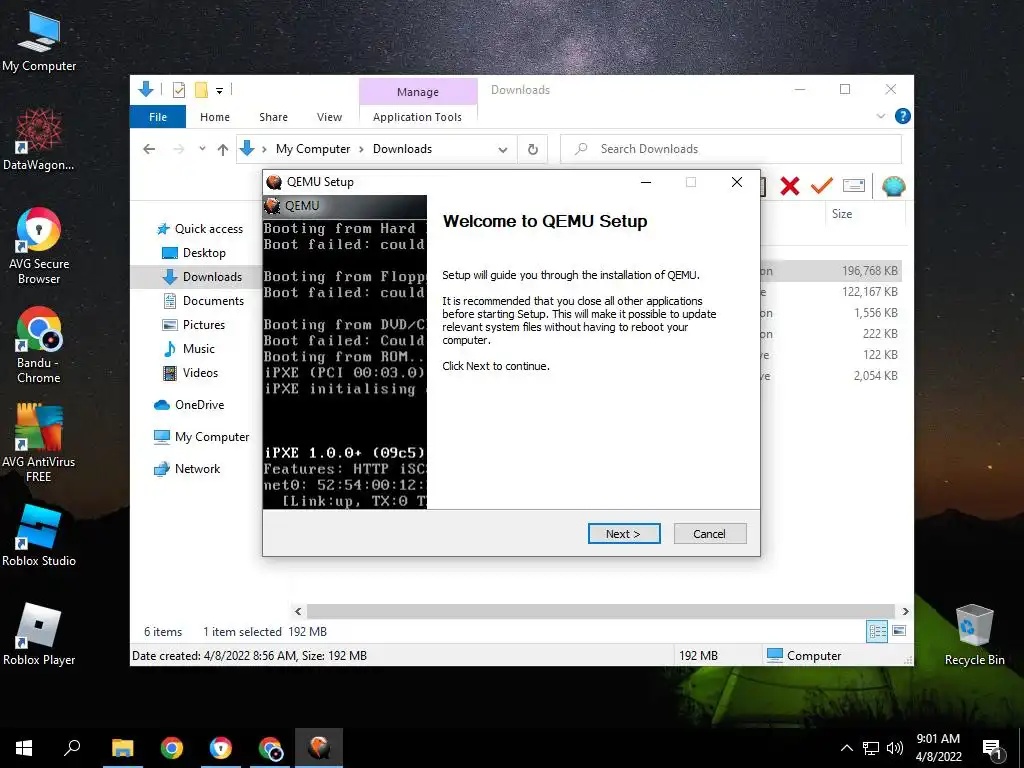Open Explorer help question mark icon

point(903,116)
